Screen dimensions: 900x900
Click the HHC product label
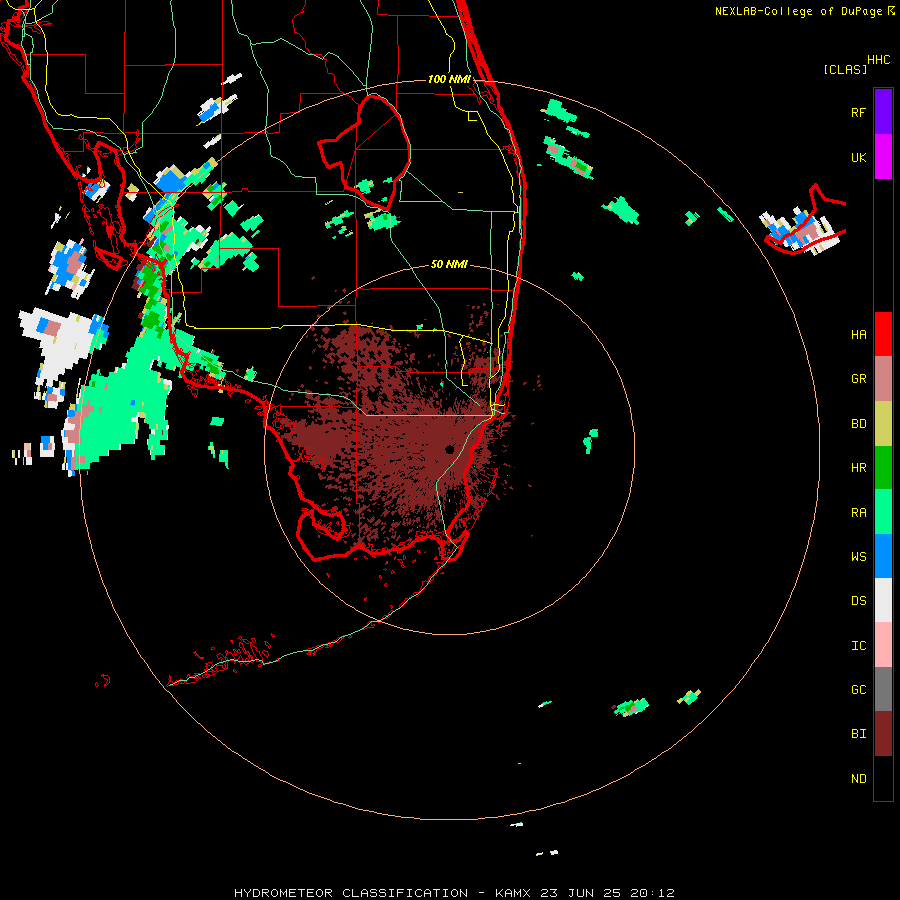click(878, 60)
